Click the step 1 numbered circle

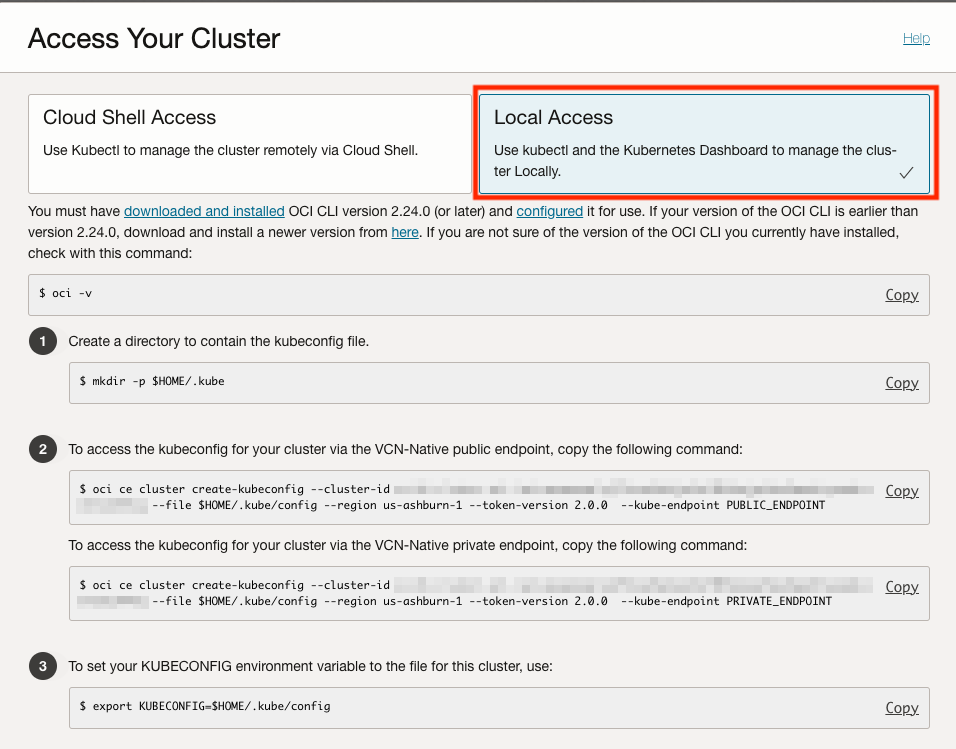click(42, 341)
